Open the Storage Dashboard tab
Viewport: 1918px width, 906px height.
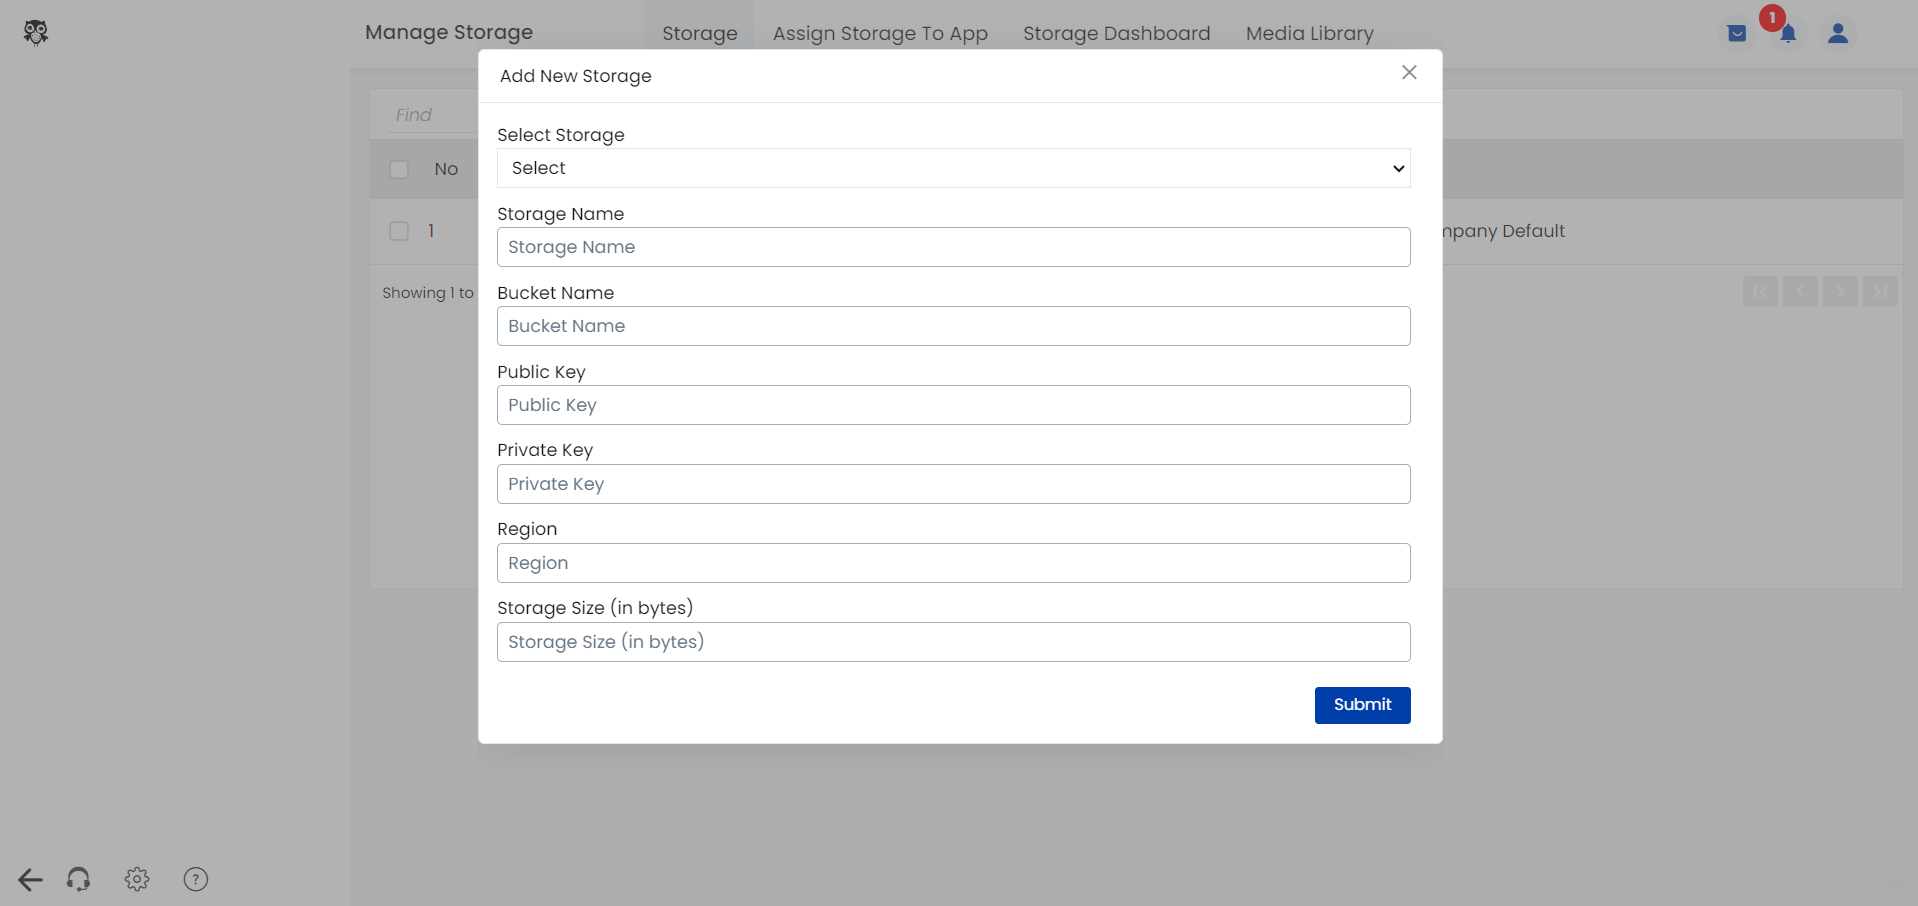(1116, 33)
